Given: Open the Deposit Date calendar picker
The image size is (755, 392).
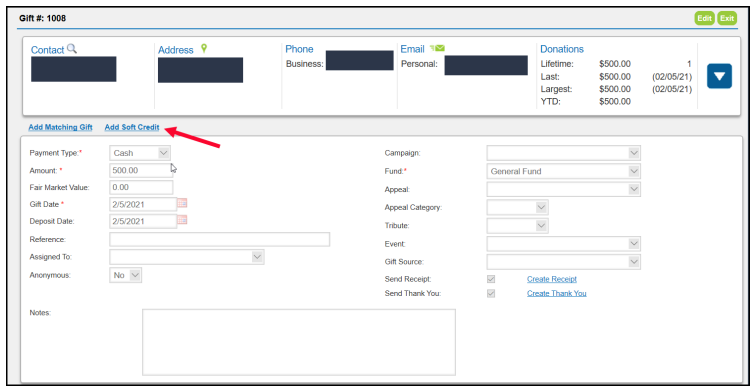Looking at the screenshot, I should (x=182, y=220).
